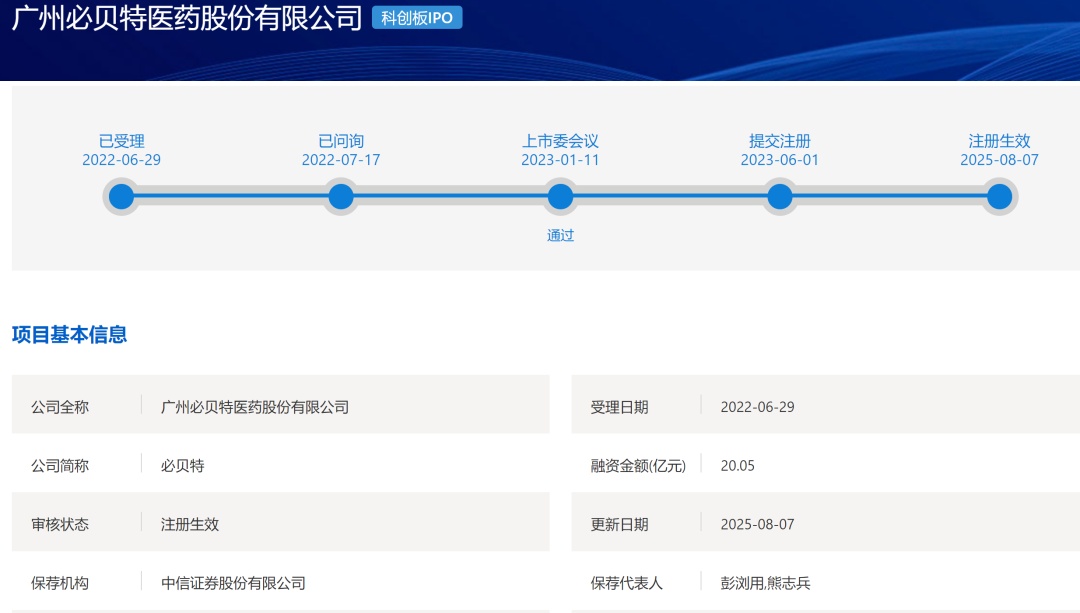Click the 广州必贝特医药股份有限公司 page title
Viewport: 1080px width, 613px height.
[x=186, y=18]
